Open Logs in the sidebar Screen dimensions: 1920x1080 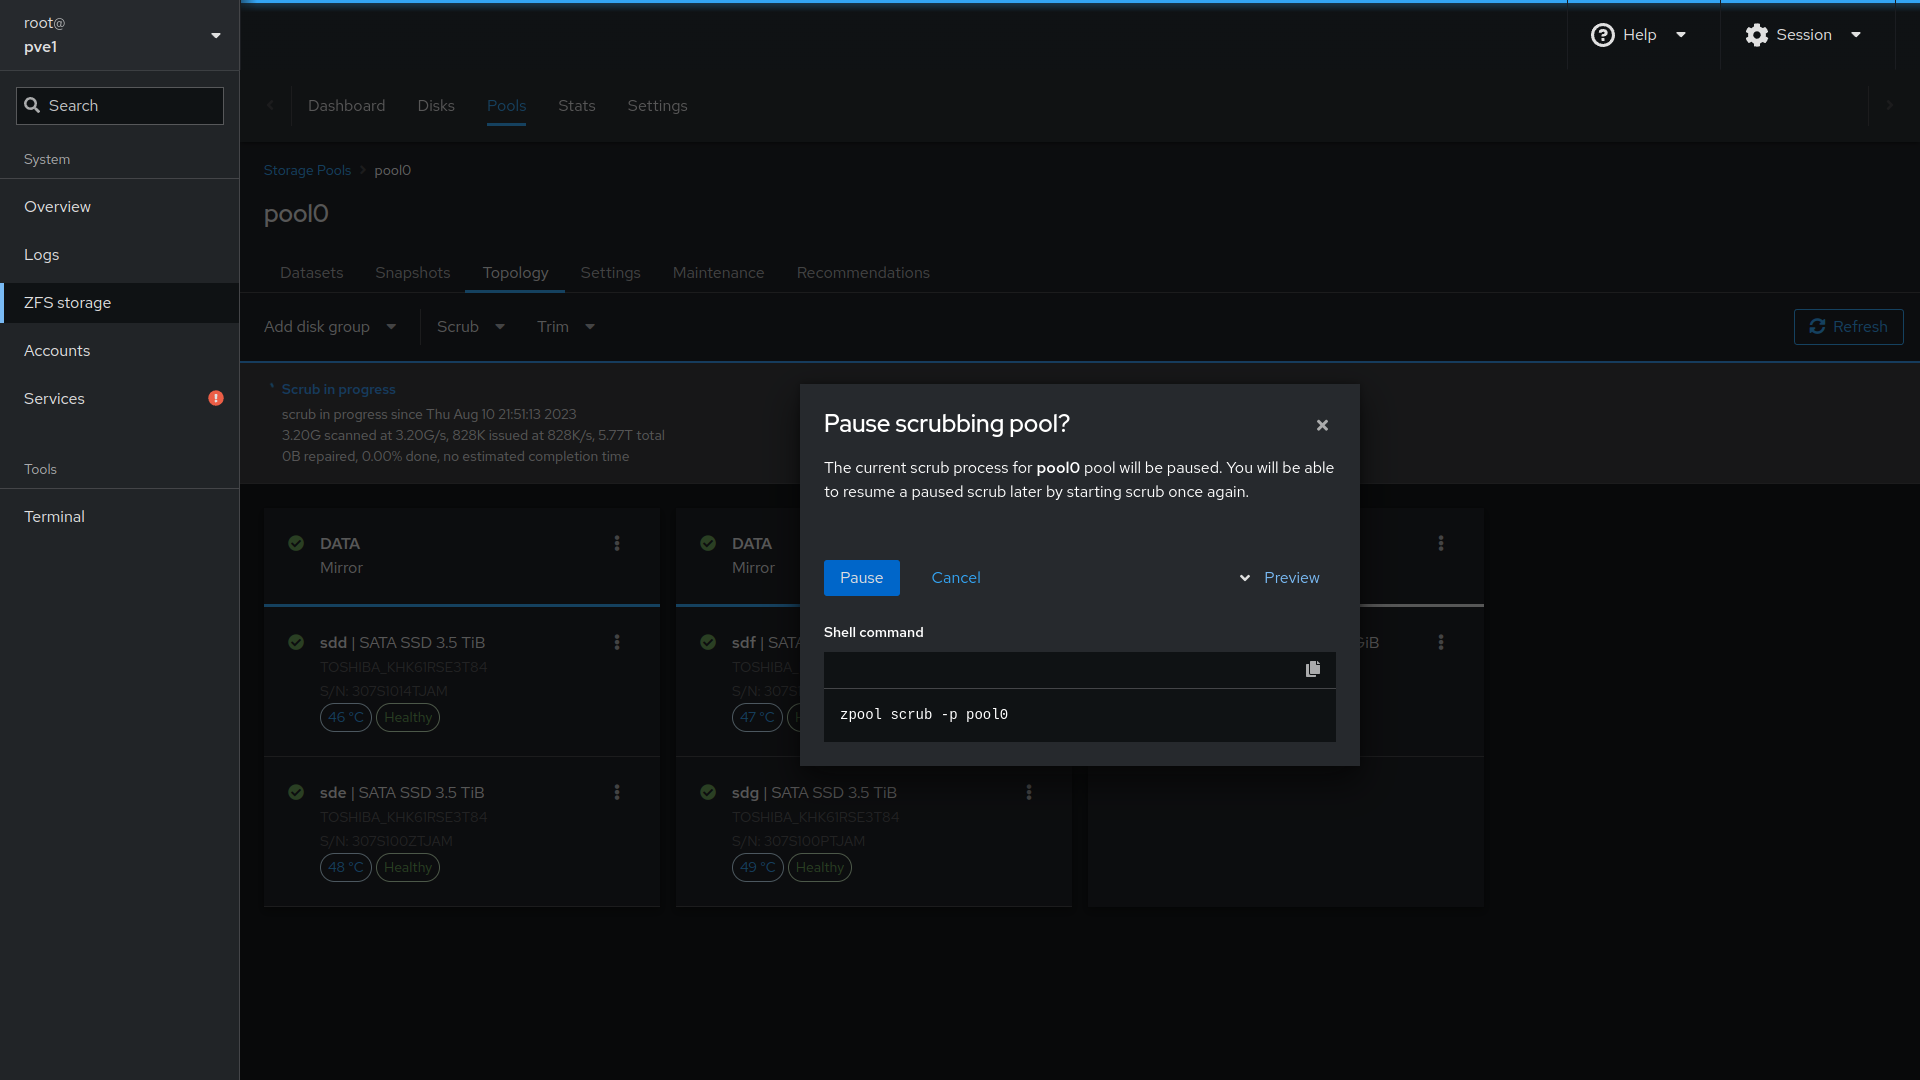pos(120,255)
